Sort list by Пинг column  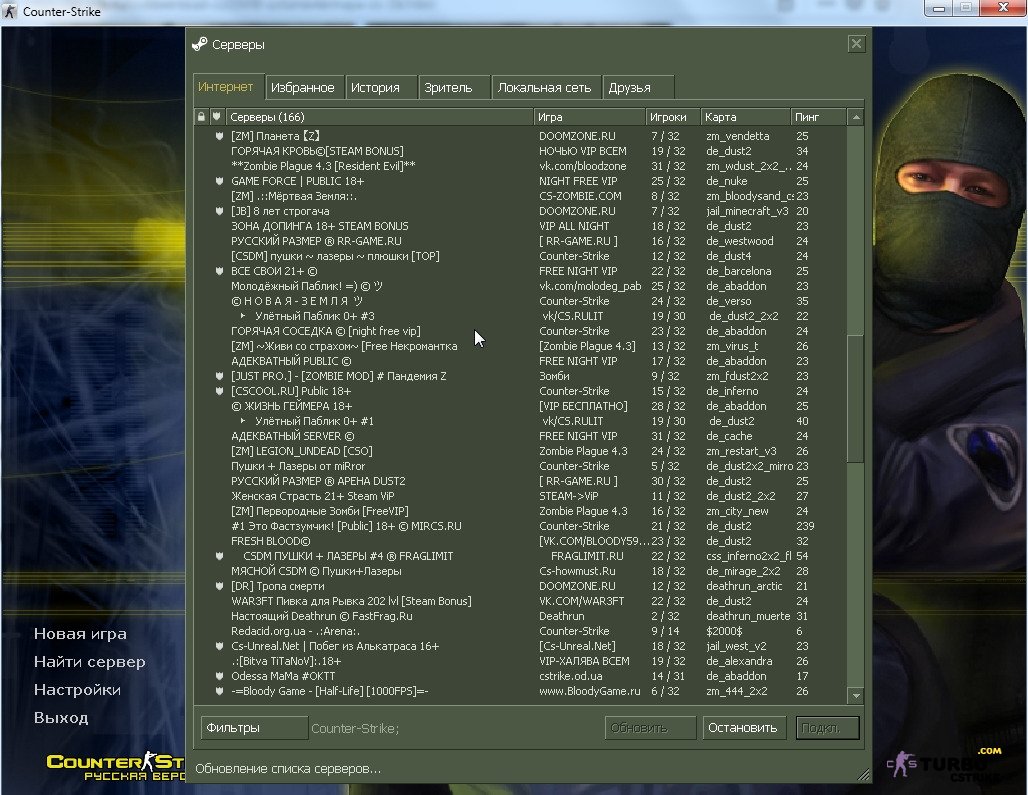[x=818, y=117]
